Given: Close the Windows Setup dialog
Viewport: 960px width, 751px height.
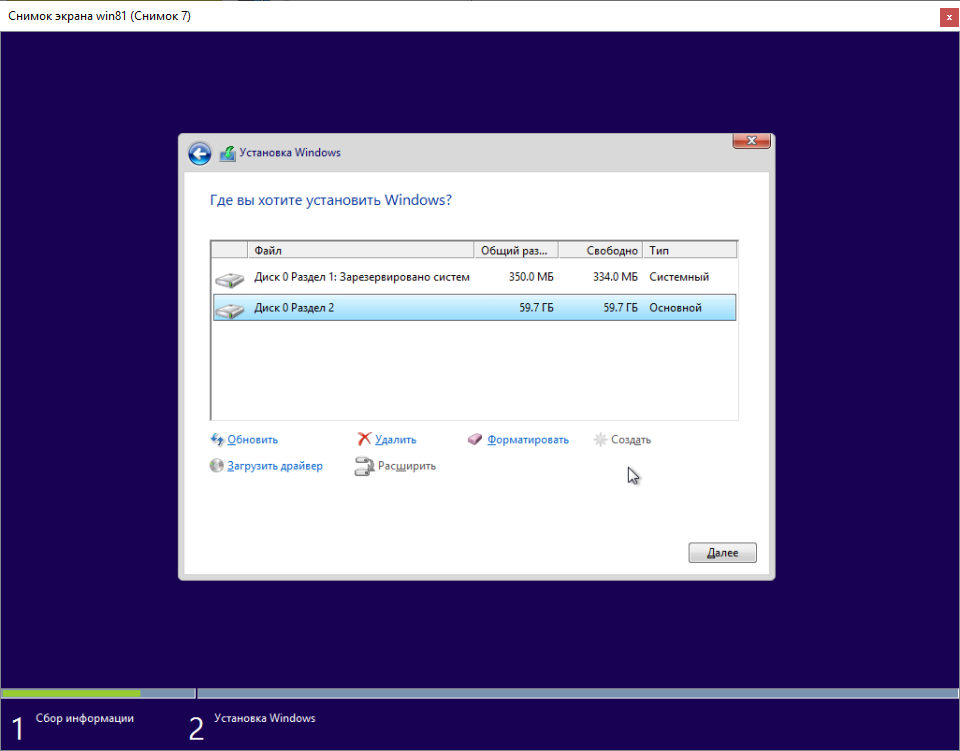Looking at the screenshot, I should click(751, 141).
